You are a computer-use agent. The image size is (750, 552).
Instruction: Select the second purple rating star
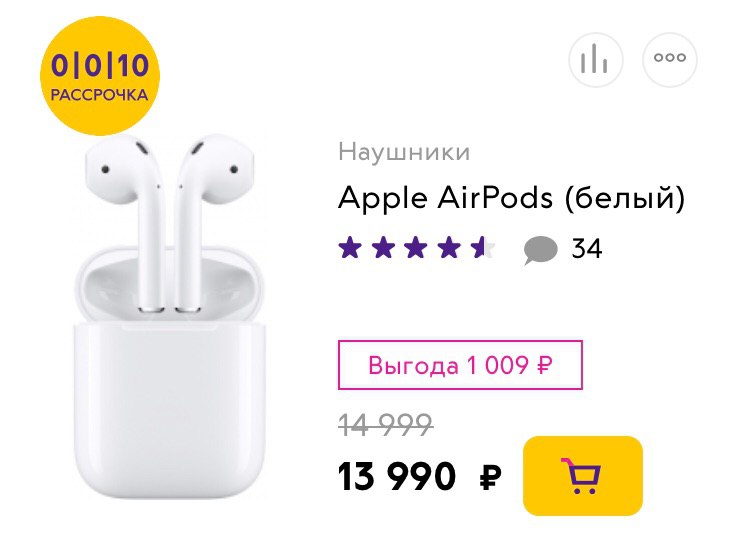pos(383,248)
